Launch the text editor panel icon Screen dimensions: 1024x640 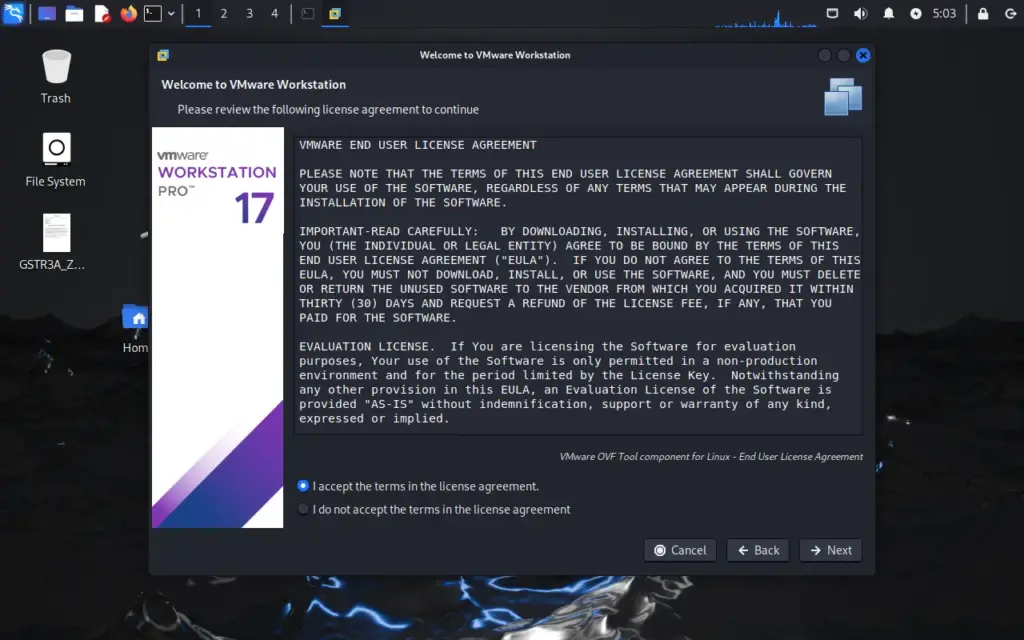pos(102,14)
